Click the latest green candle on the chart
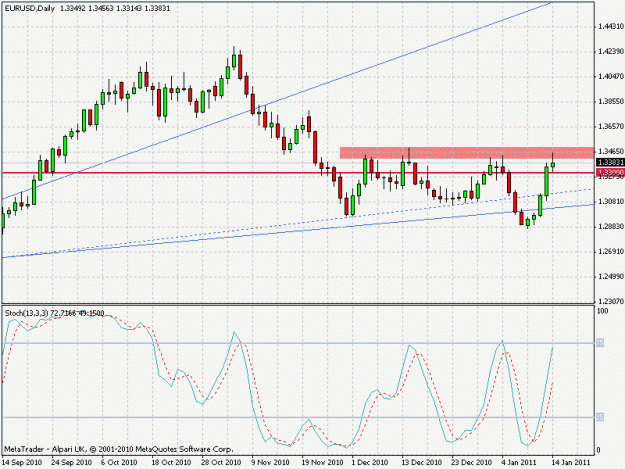The image size is (625, 469). (553, 164)
